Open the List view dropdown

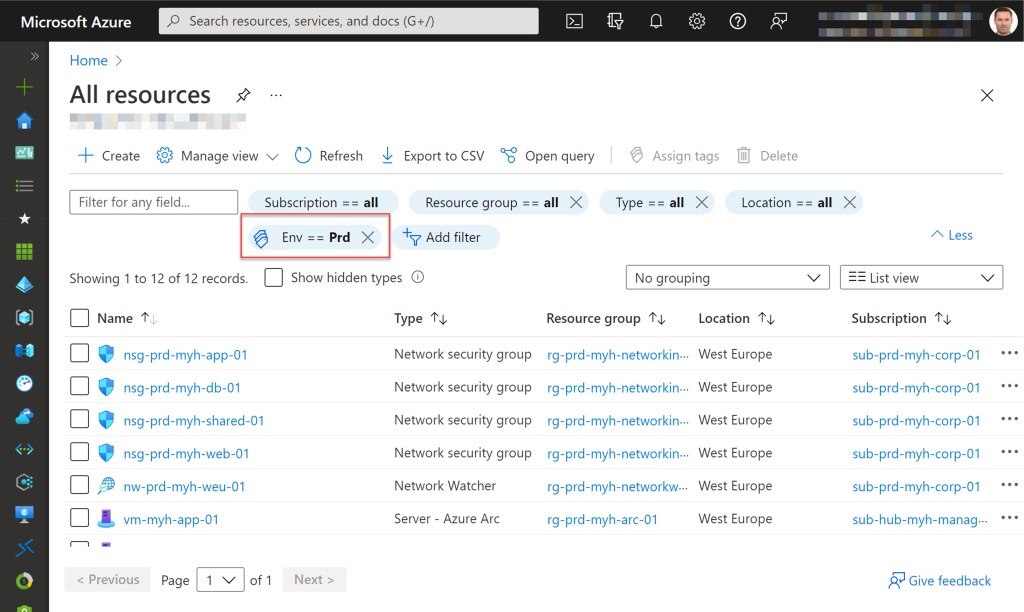pyautogui.click(x=921, y=278)
